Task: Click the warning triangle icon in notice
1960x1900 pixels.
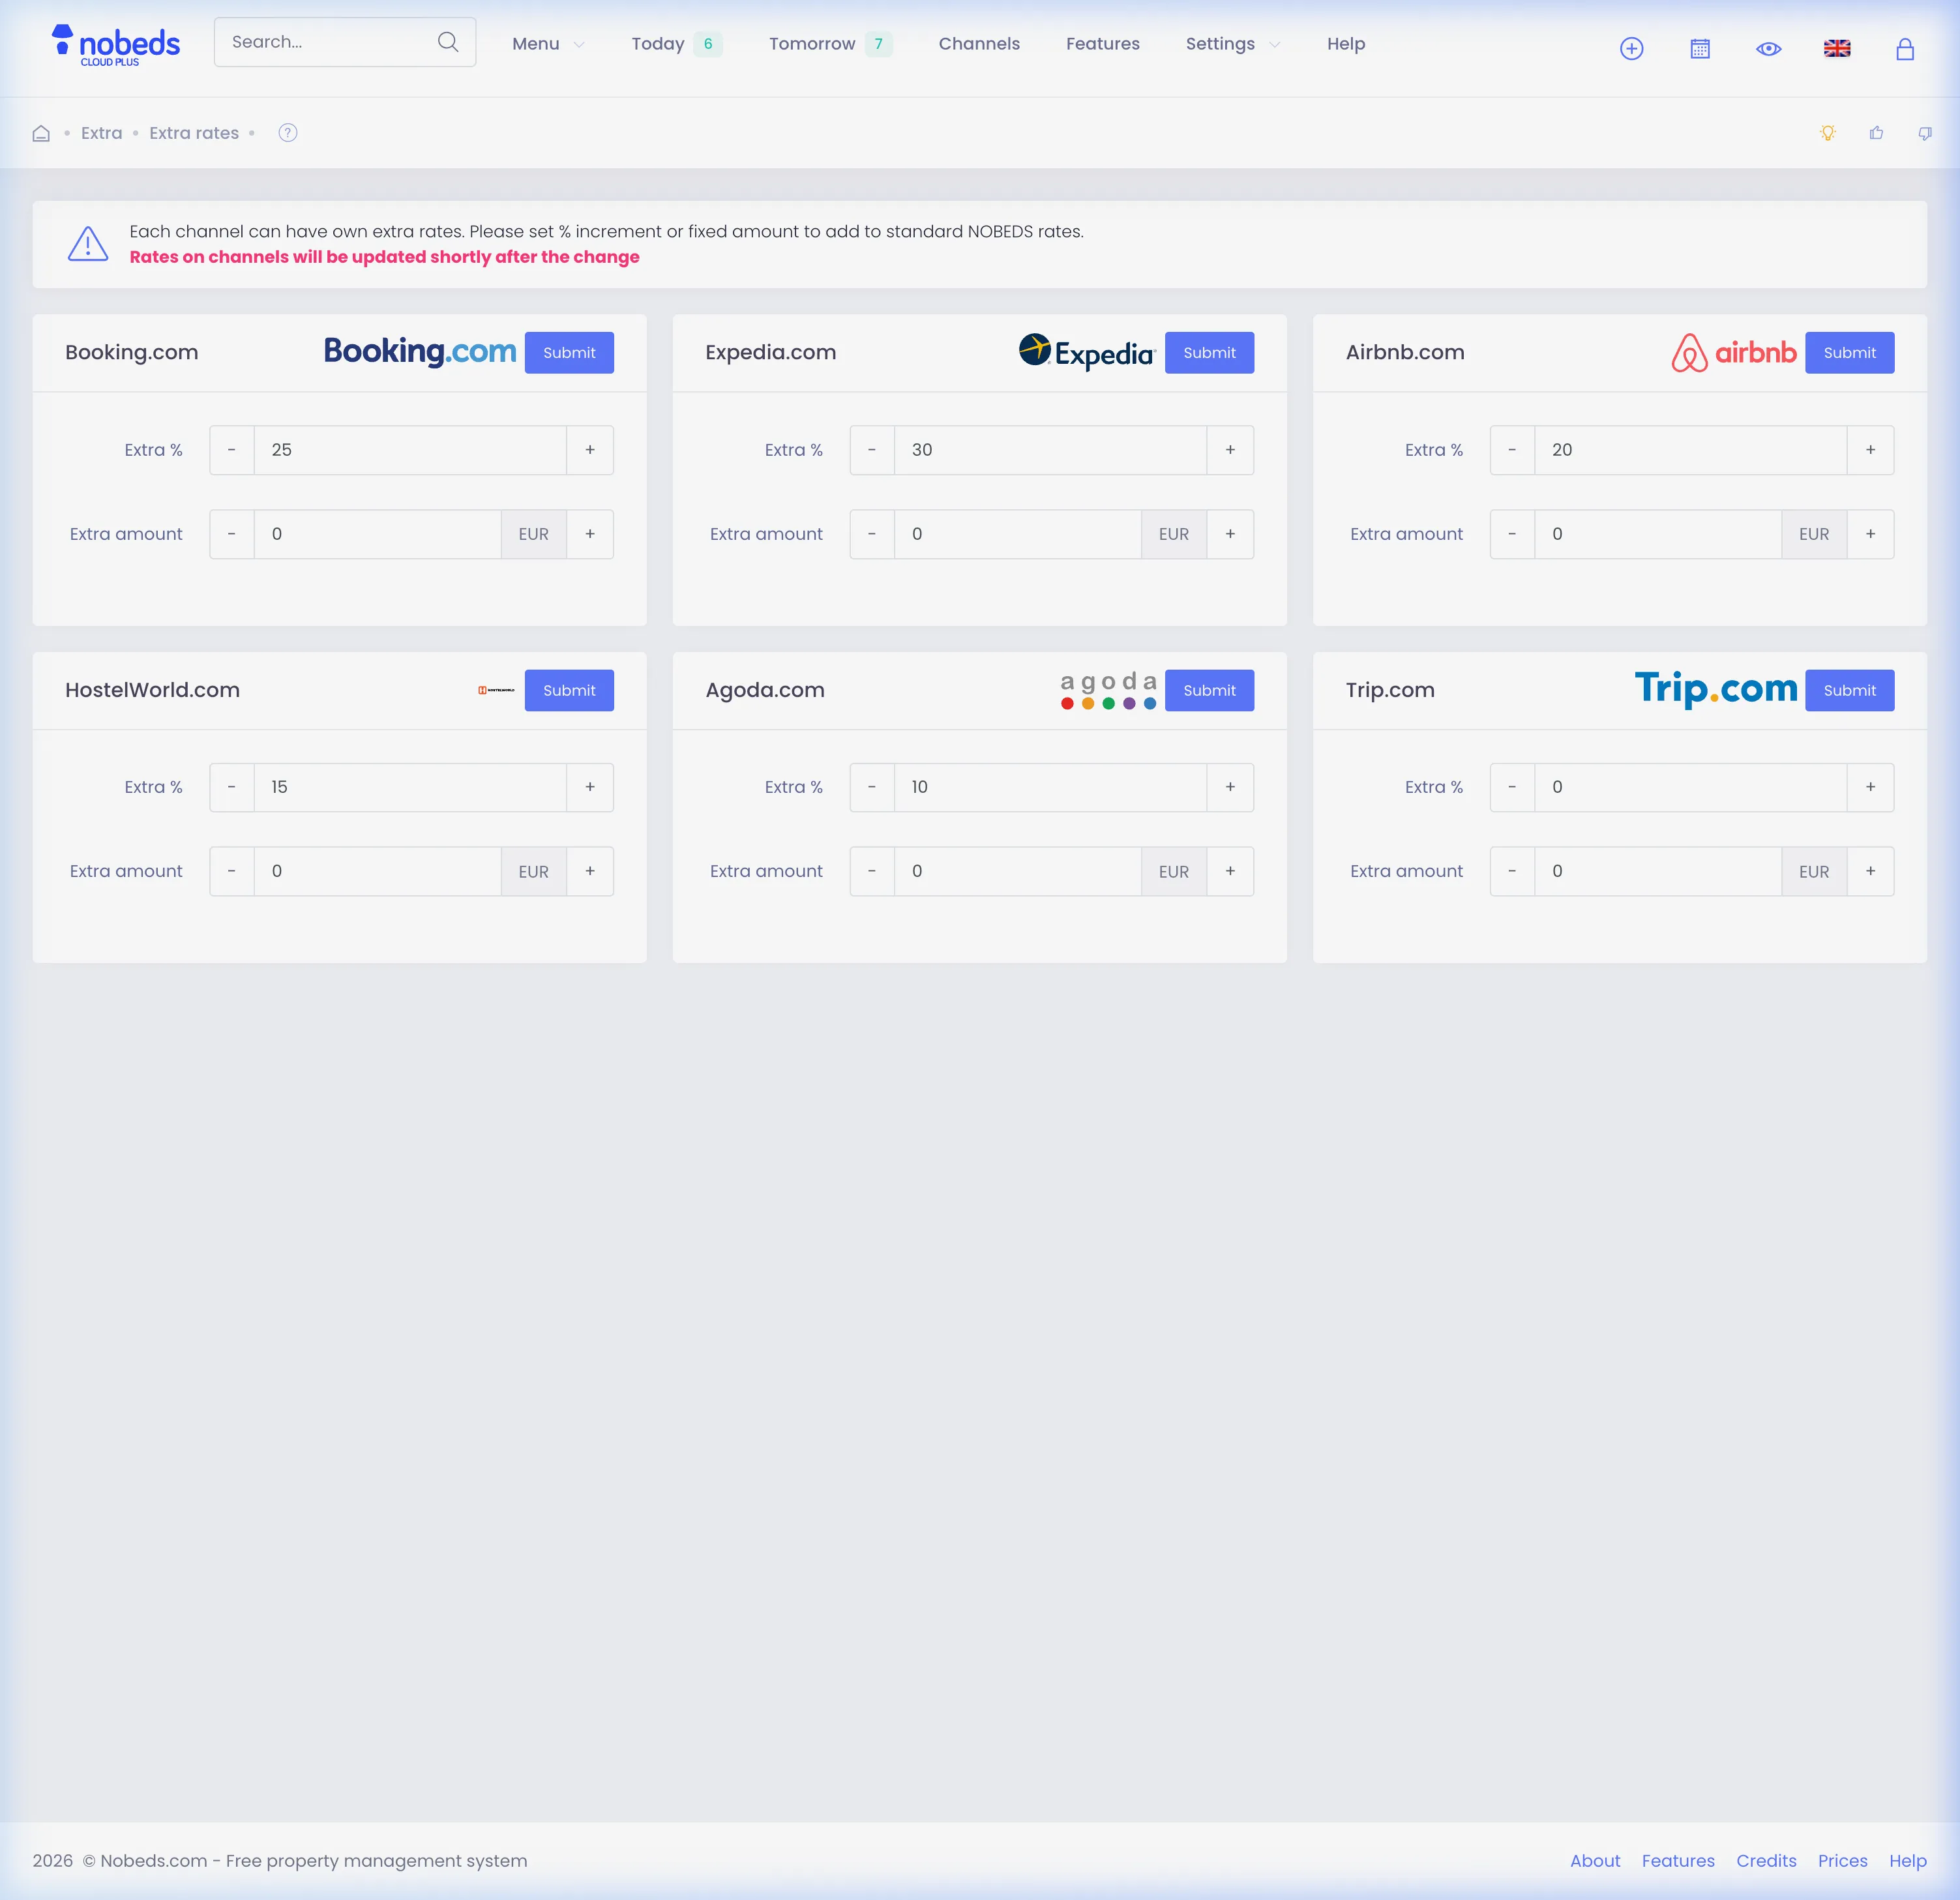Action: coord(88,244)
